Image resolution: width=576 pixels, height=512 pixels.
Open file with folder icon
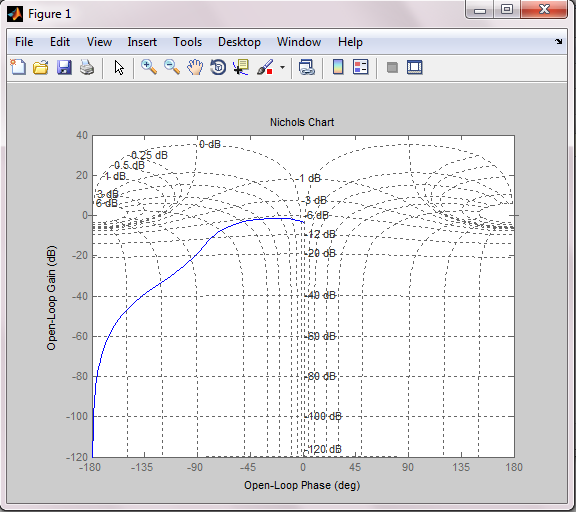click(41, 68)
